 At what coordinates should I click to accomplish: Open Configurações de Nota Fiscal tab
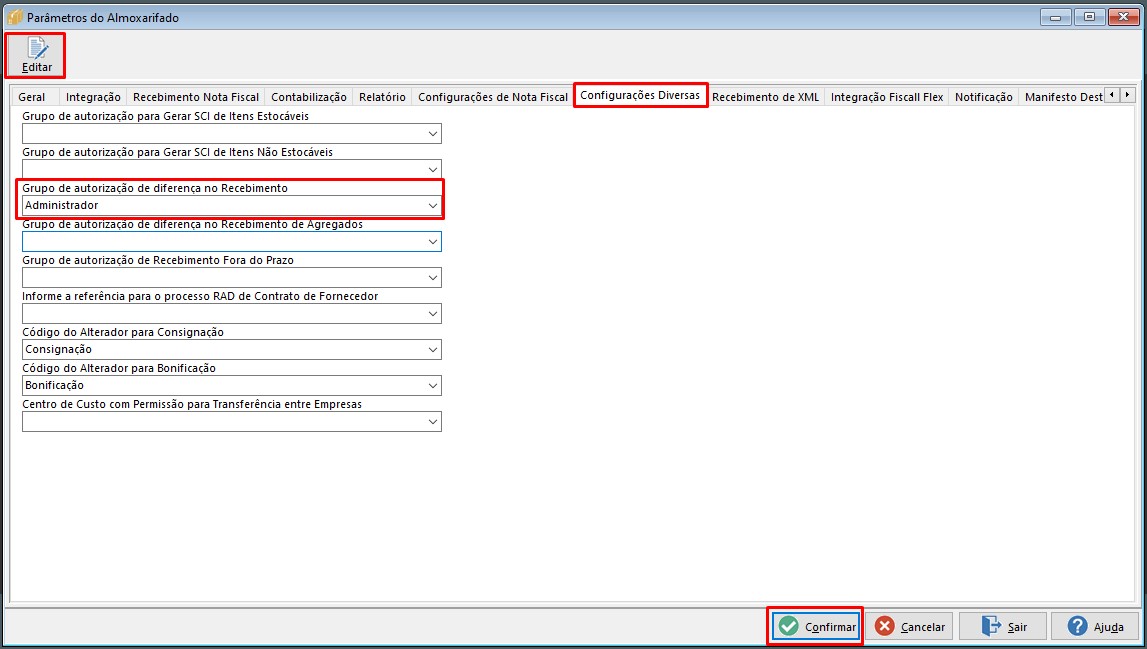coord(493,97)
